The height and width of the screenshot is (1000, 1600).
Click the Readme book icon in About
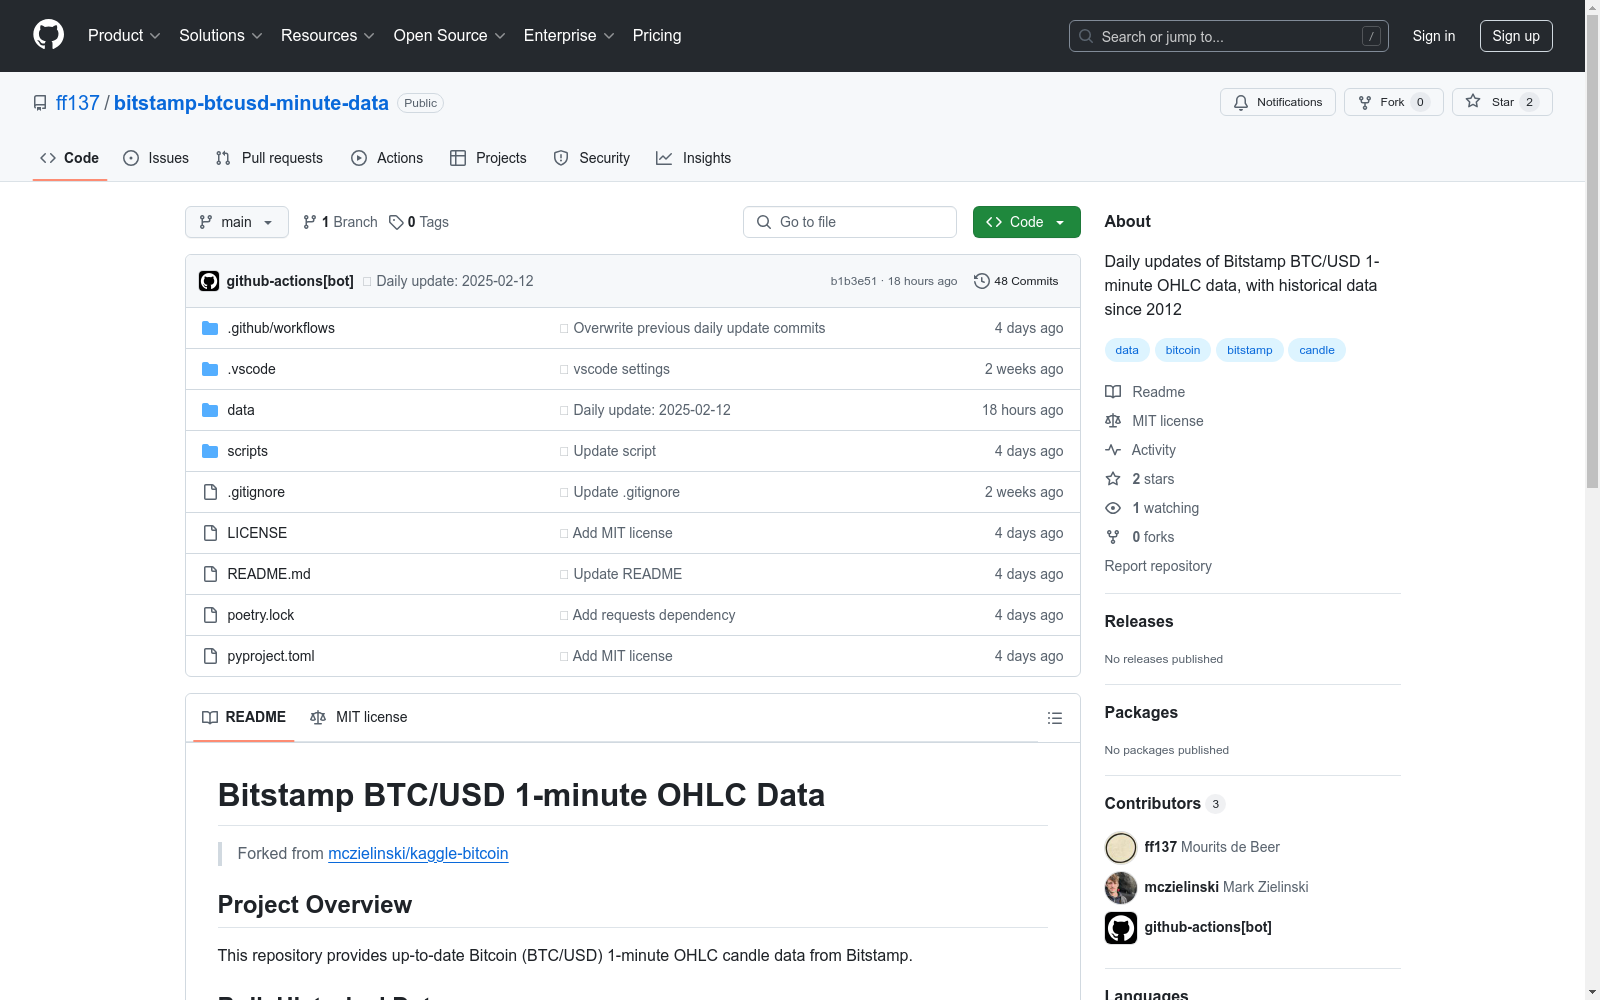tap(1113, 392)
